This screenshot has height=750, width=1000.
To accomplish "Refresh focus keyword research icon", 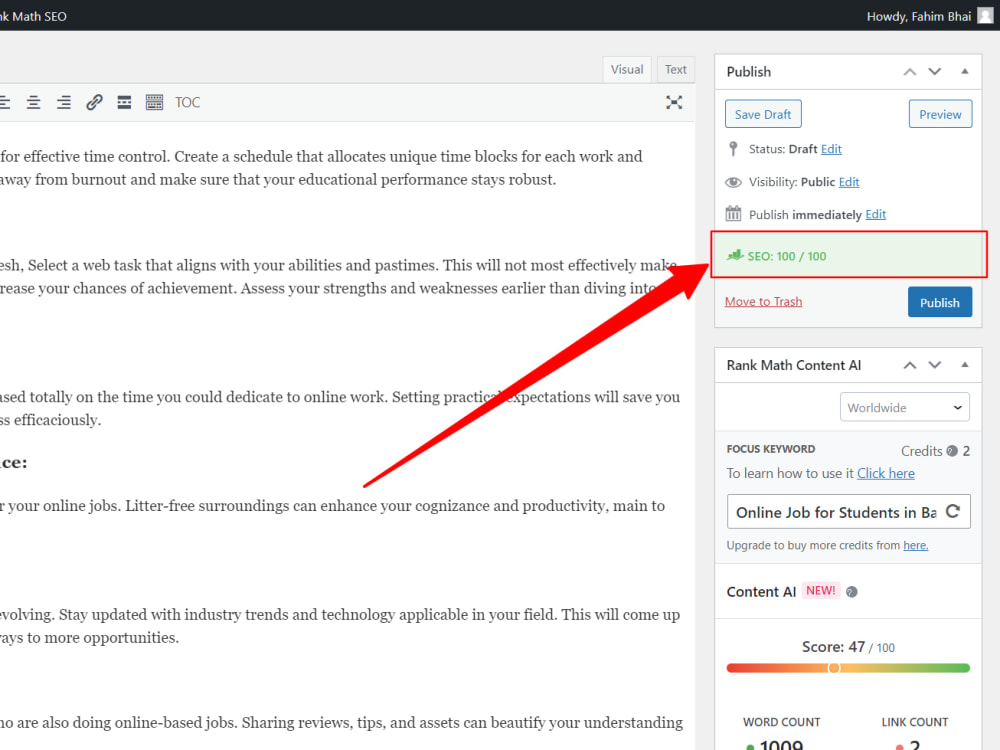I will (x=953, y=511).
